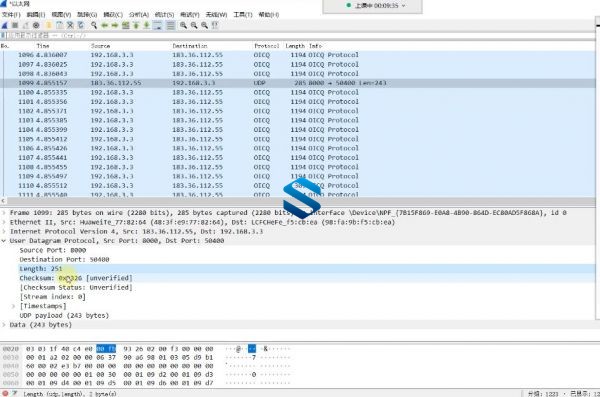Select the UDP payload (243 bytes) line
The width and height of the screenshot is (600, 397).
tap(64, 315)
